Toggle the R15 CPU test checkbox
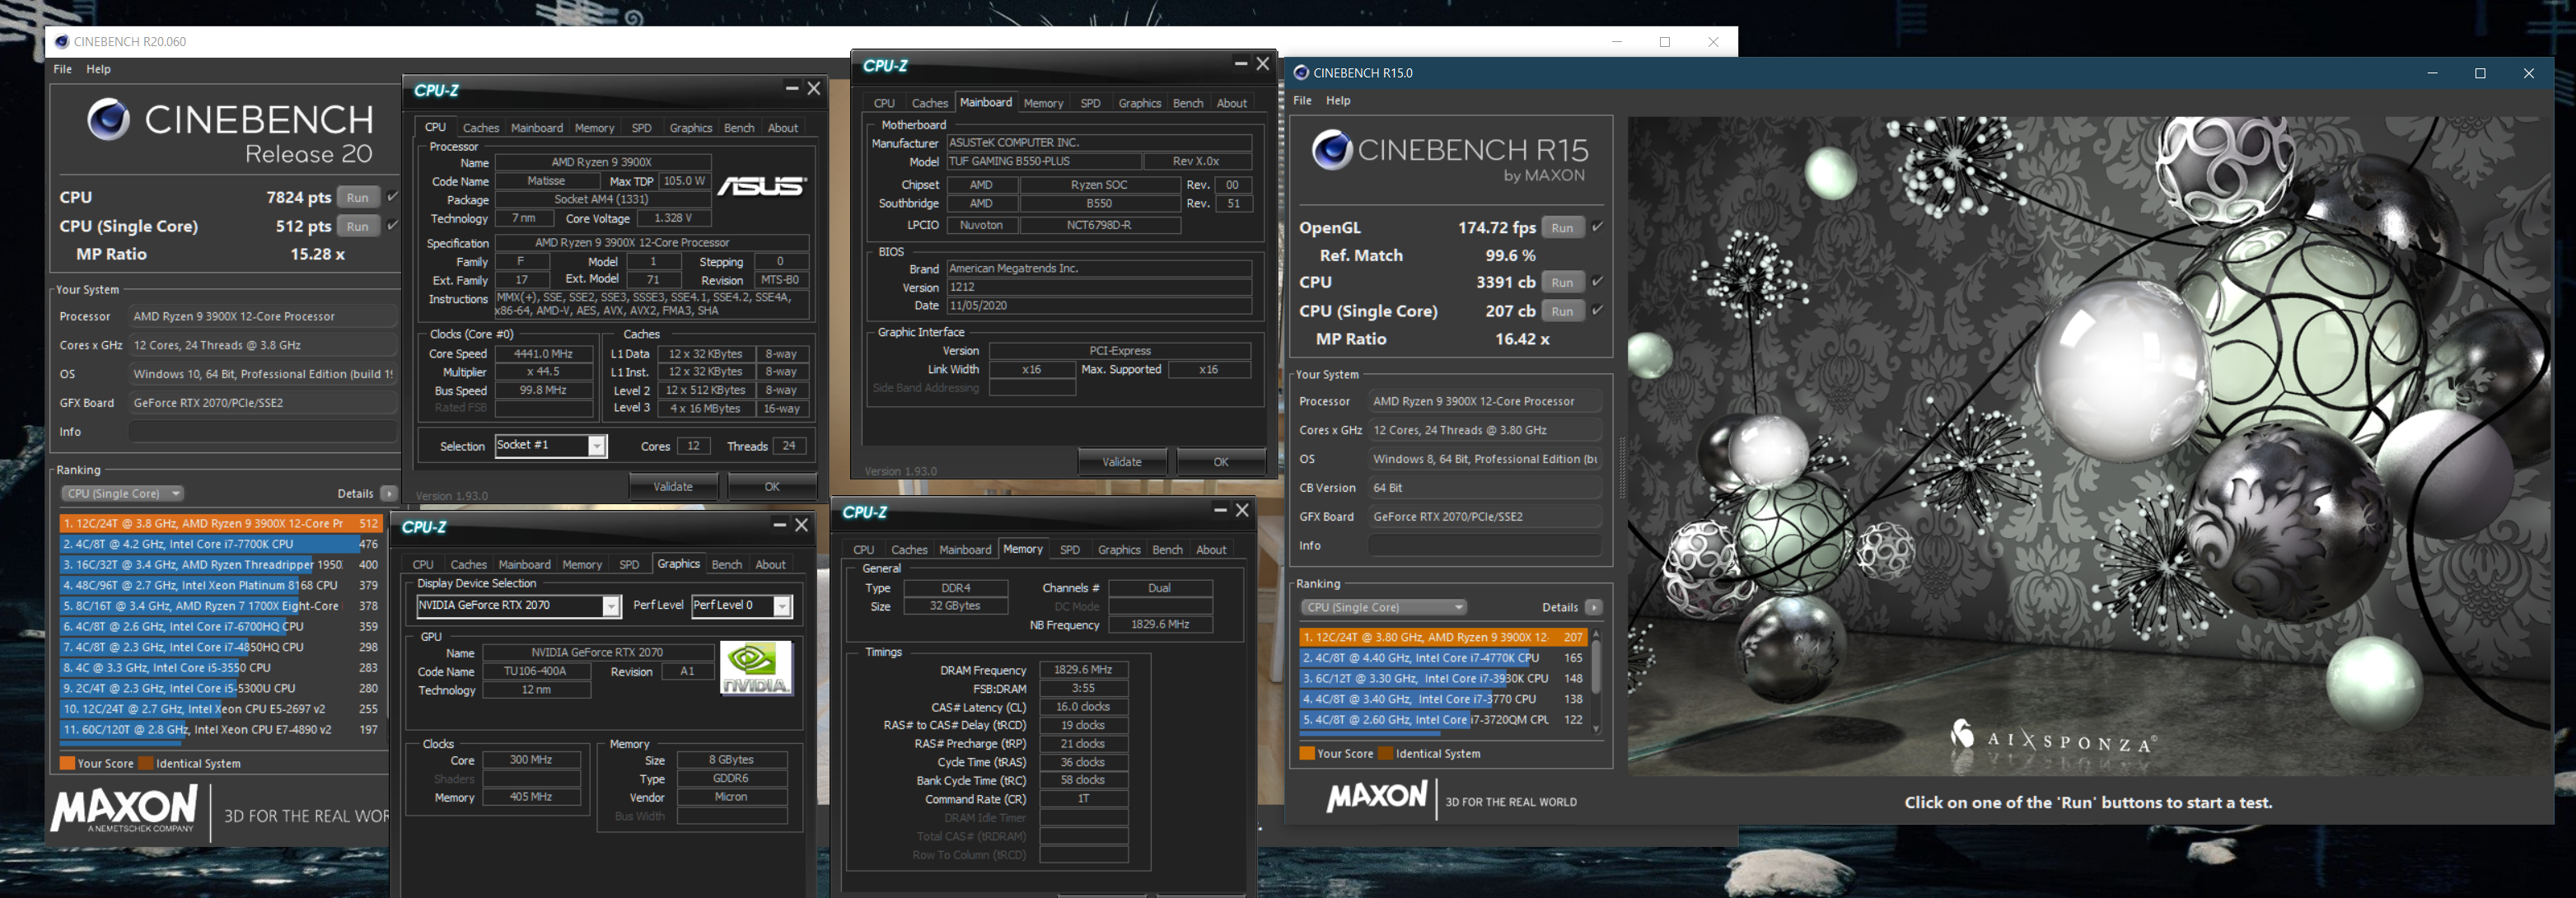The height and width of the screenshot is (898, 2576). (1597, 282)
